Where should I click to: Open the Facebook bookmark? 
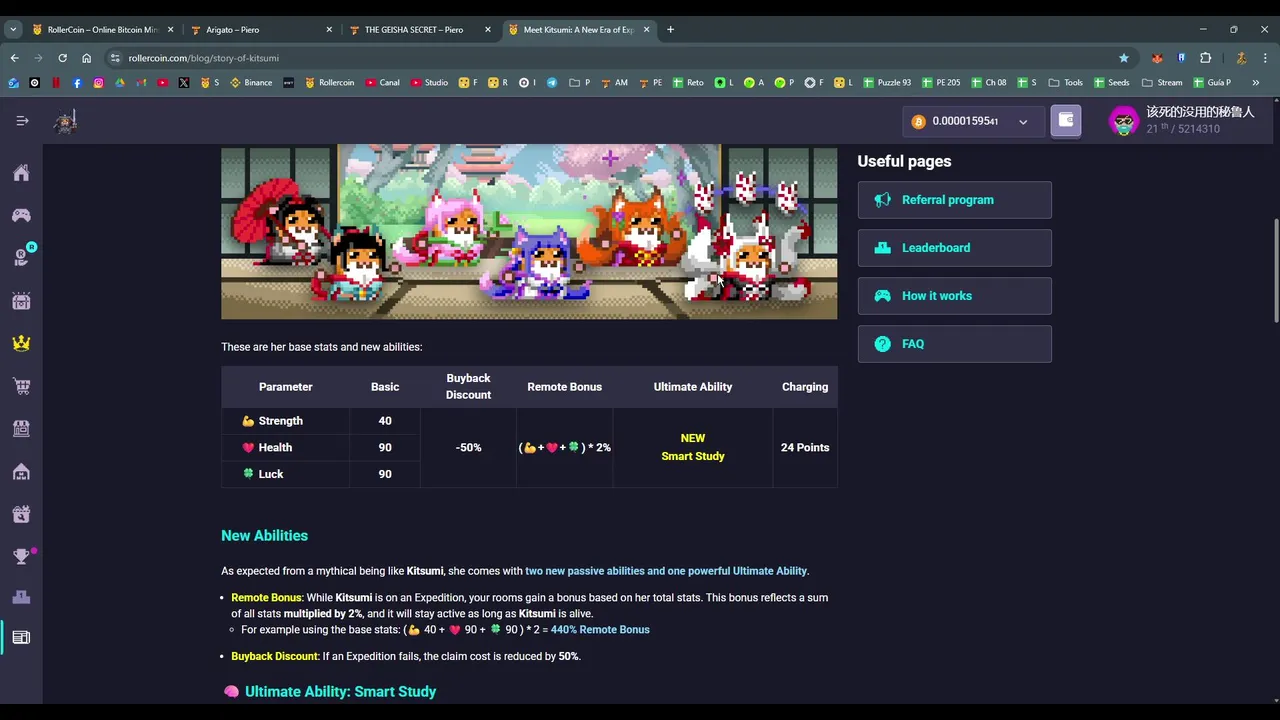pyautogui.click(x=77, y=83)
